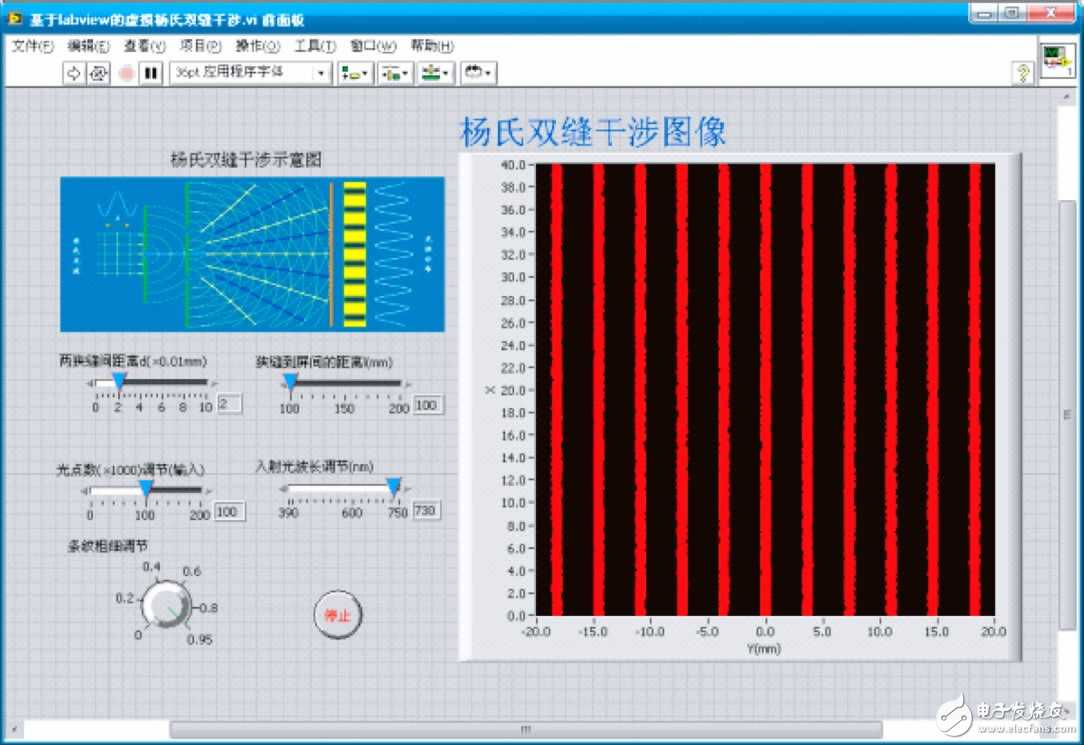Click the 条纹粗细调节 knob
Image resolution: width=1084 pixels, height=745 pixels.
(x=167, y=605)
